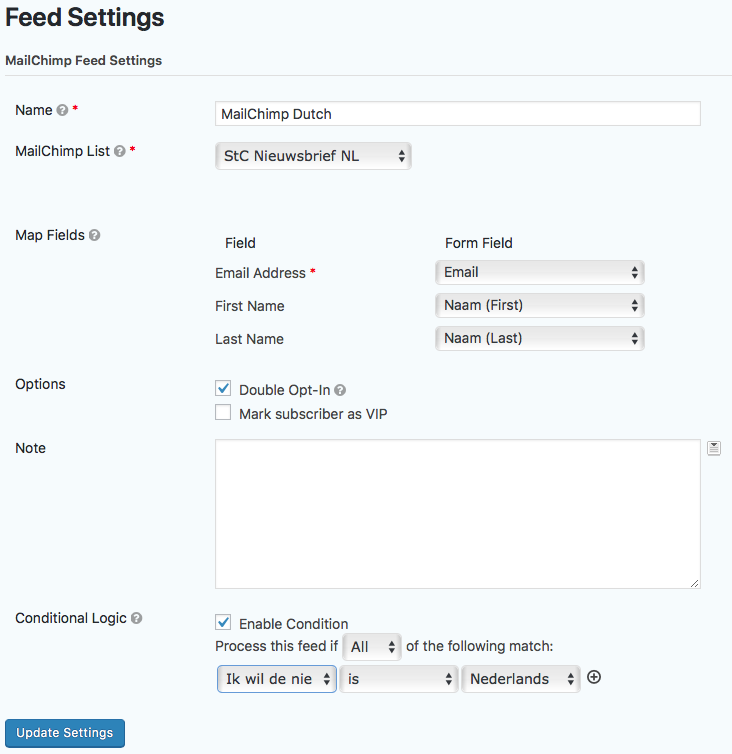Change the All match type dropdown
The image size is (732, 754).
click(x=371, y=647)
